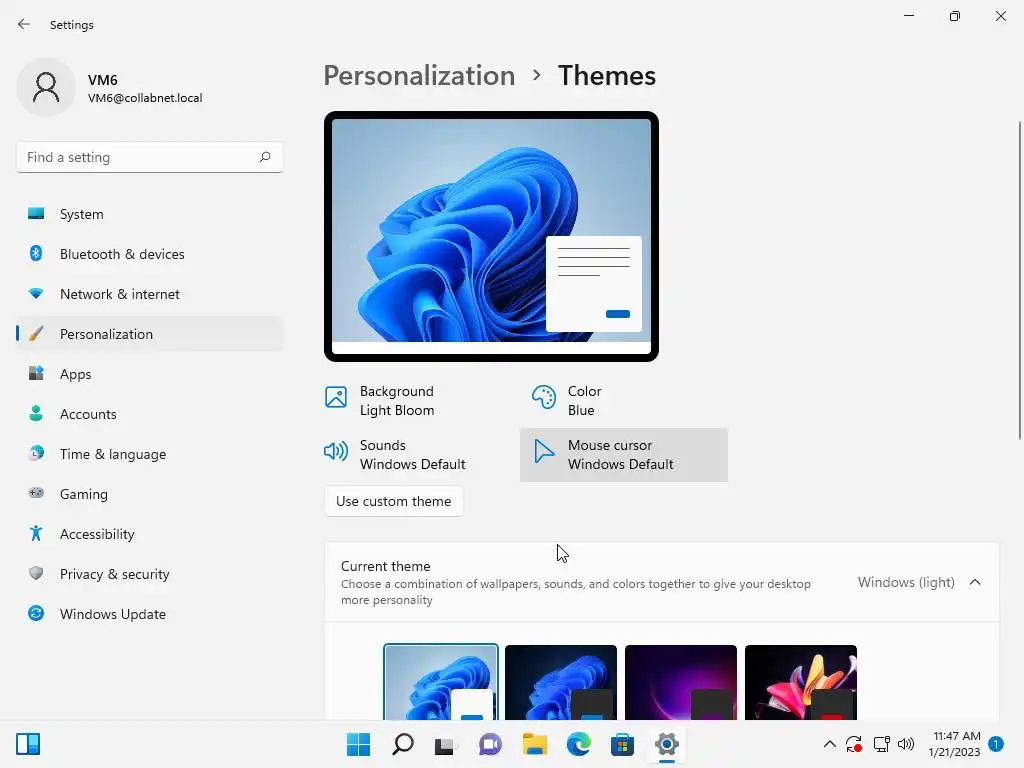
Task: Click the Settings gear taskbar icon
Action: tap(667, 744)
